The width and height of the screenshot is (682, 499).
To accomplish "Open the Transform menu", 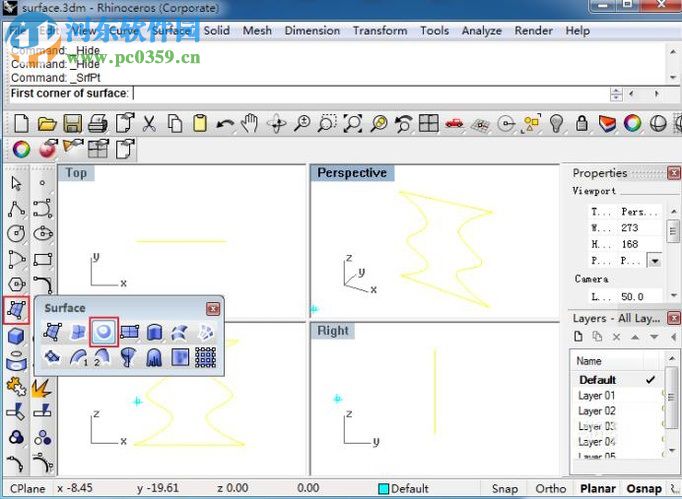I will (x=380, y=30).
